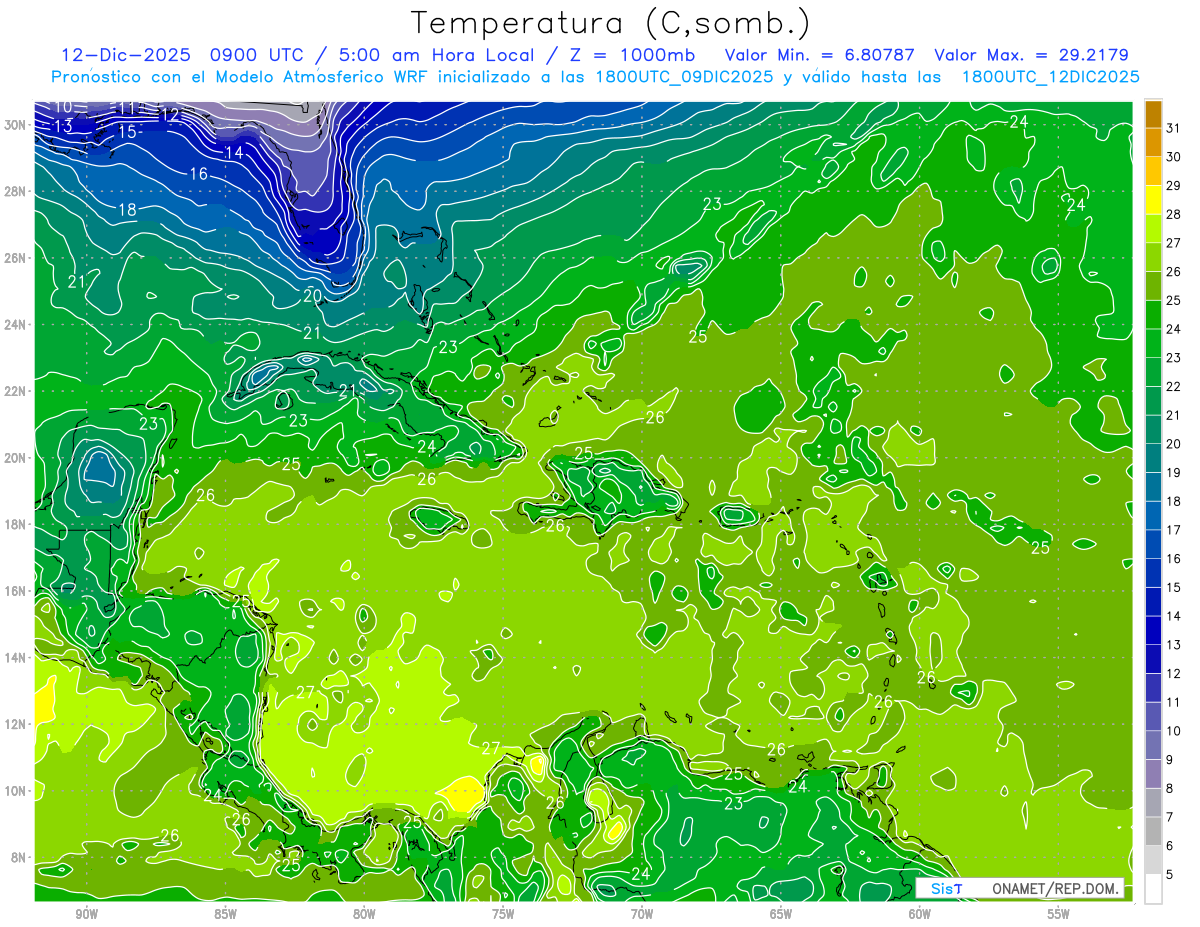Click the legend value '17' on the color bar
The image size is (1200, 927).
(1174, 530)
